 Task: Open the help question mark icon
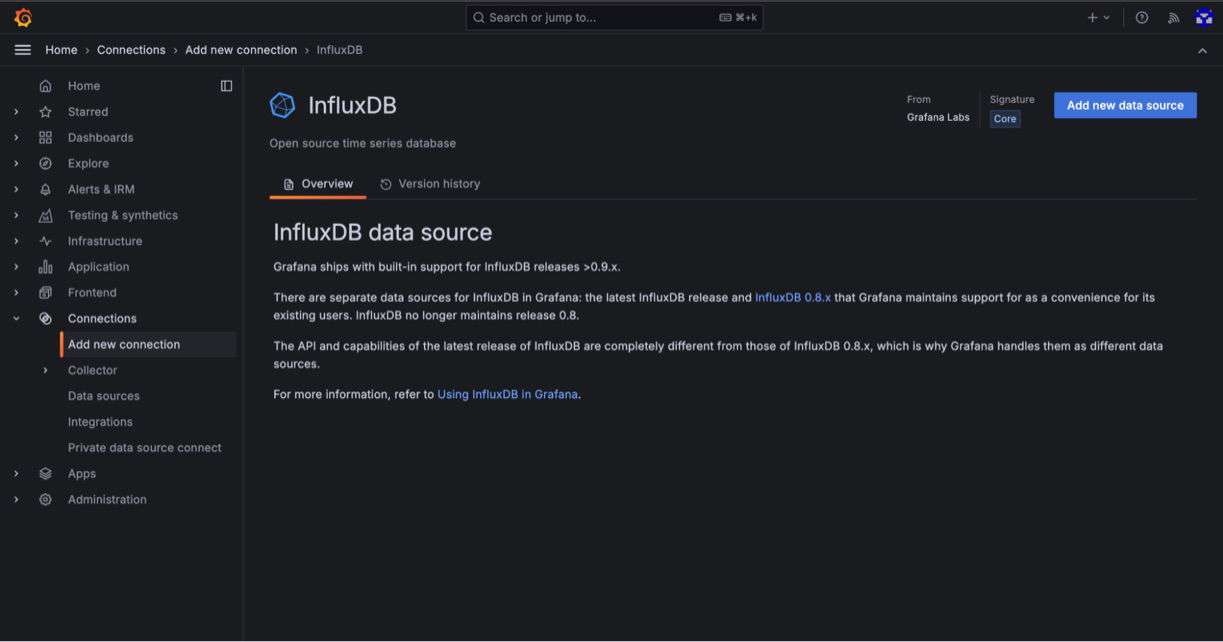coord(1142,17)
